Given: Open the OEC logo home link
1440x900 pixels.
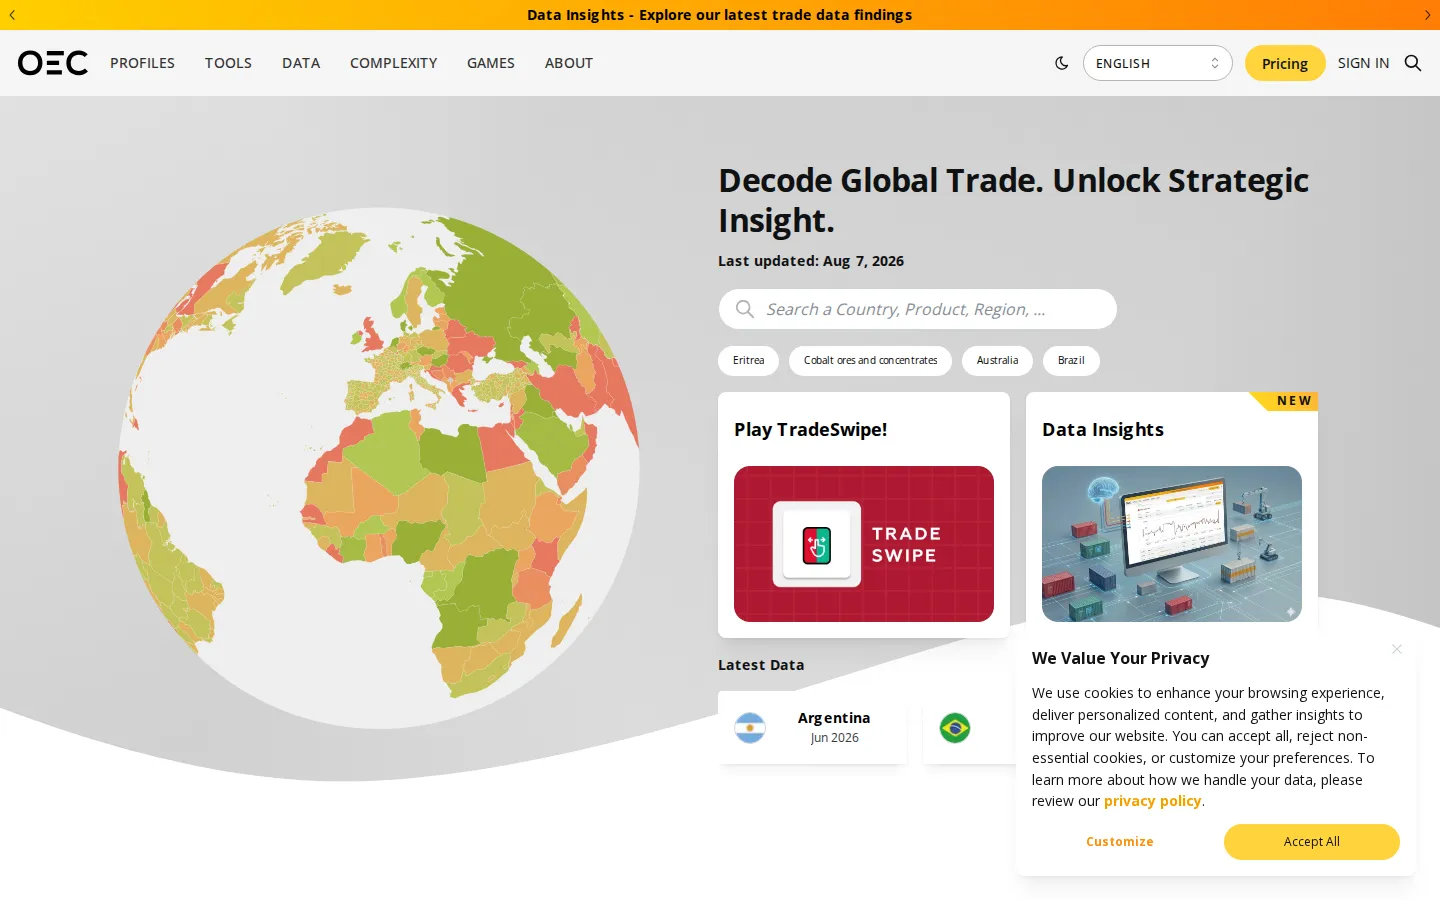Looking at the screenshot, I should click(x=53, y=63).
